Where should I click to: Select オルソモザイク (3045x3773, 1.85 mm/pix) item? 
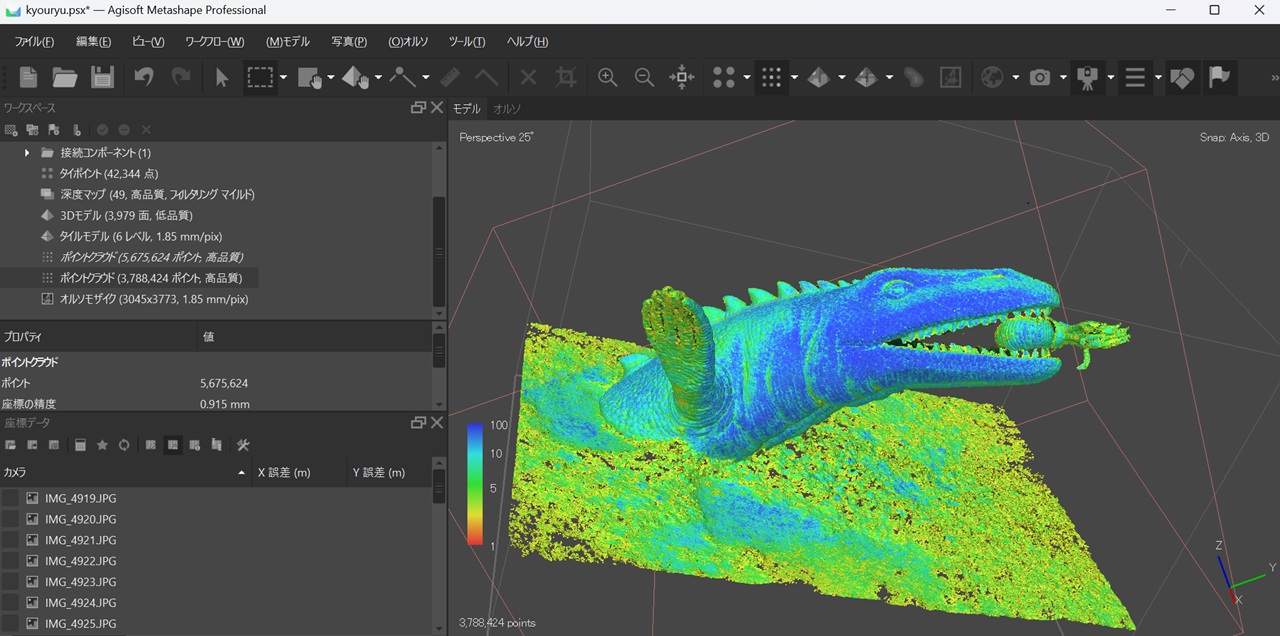153,299
